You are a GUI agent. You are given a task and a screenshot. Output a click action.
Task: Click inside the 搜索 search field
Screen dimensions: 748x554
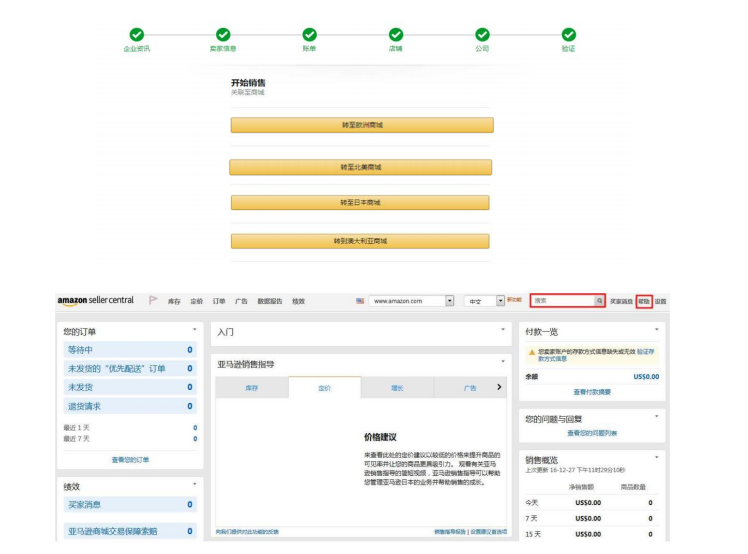tap(563, 301)
